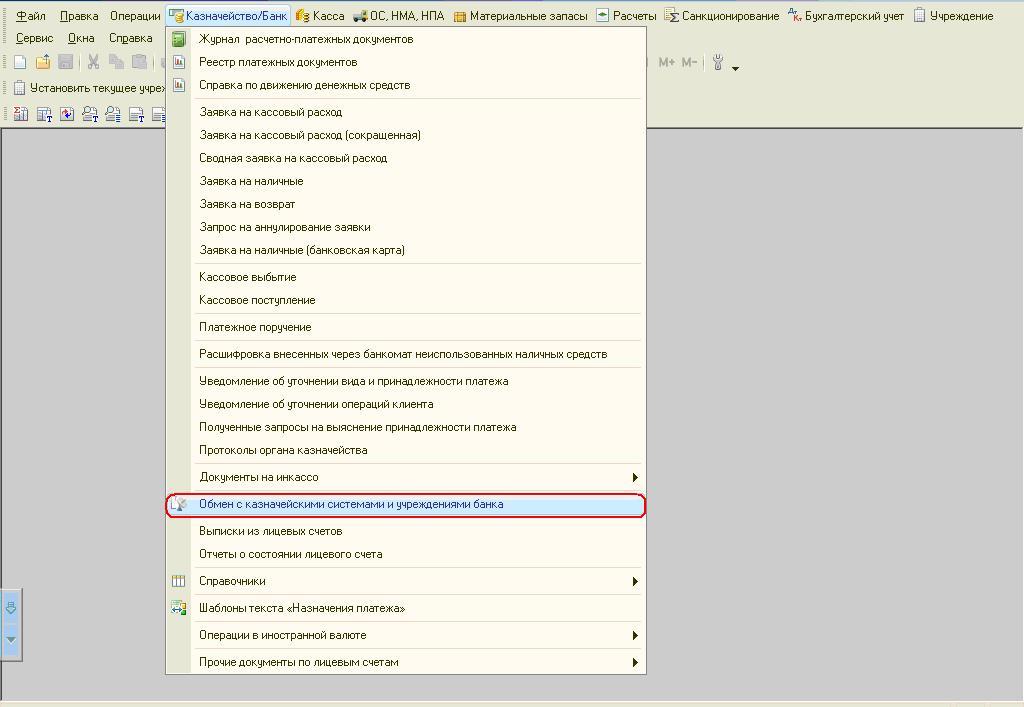Click the wrench settings icon in toolbar
The width and height of the screenshot is (1024, 707).
(718, 63)
